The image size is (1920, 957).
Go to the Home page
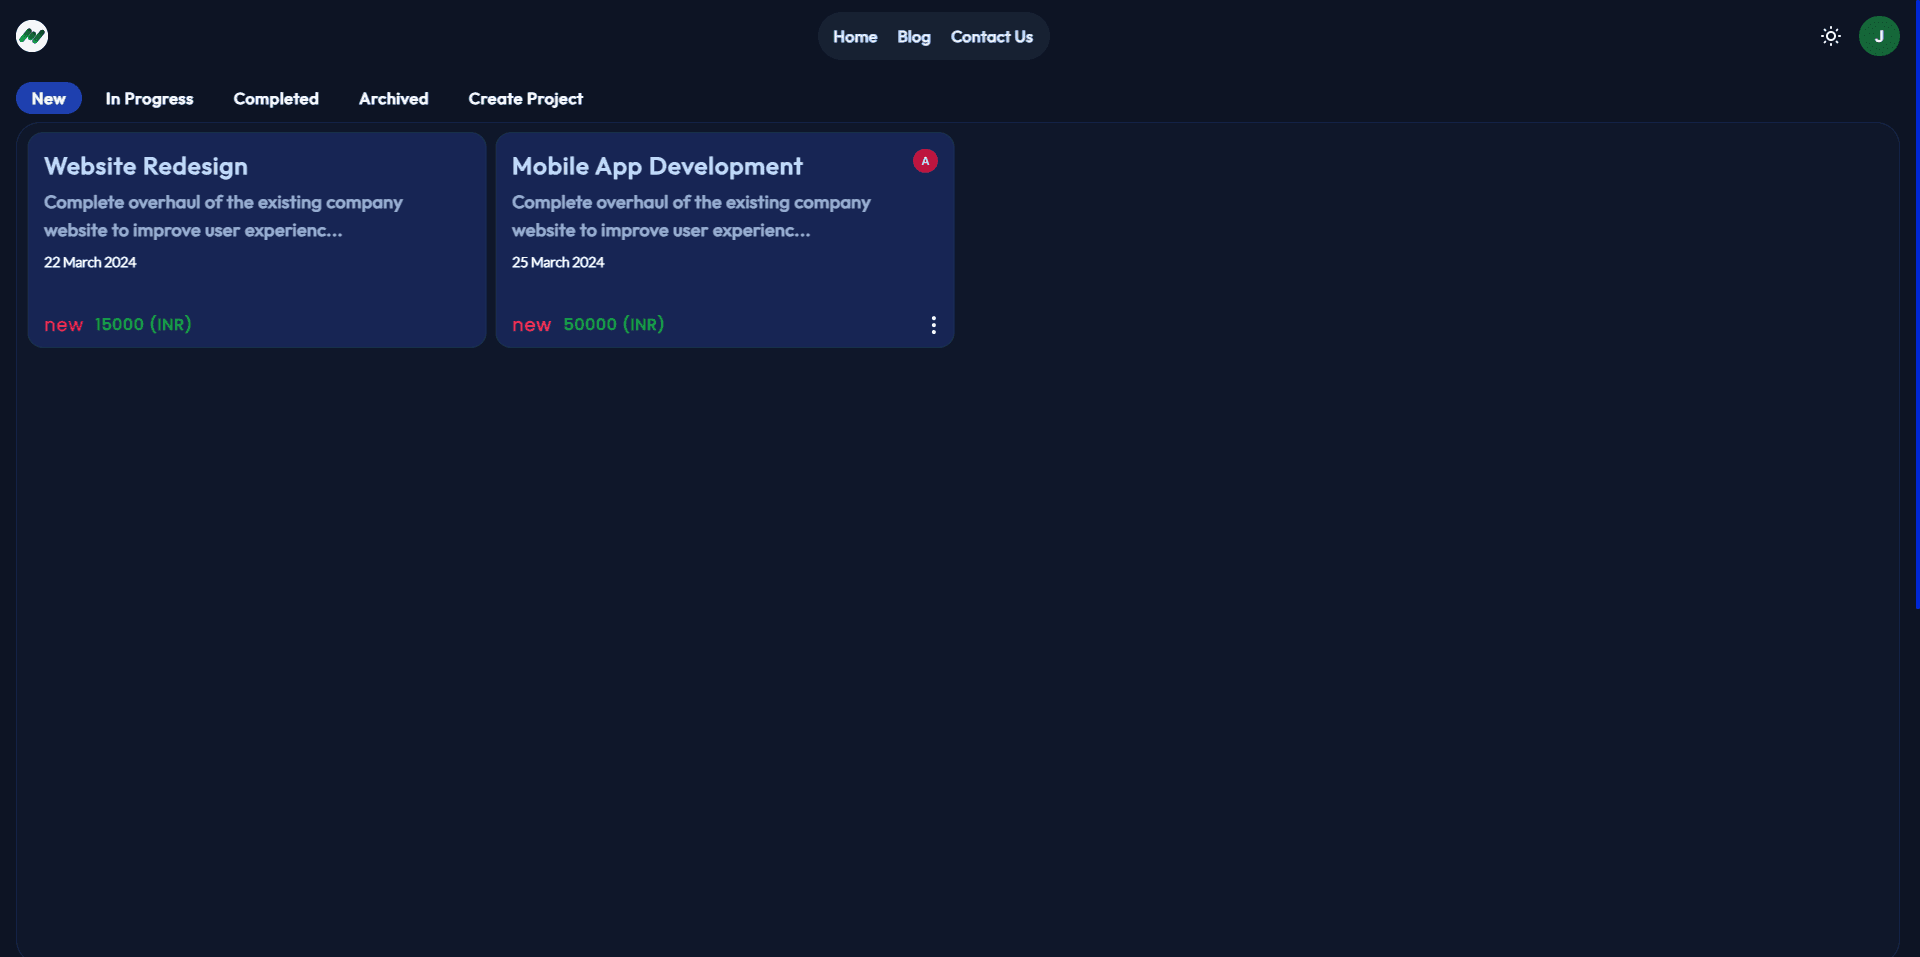(x=854, y=37)
